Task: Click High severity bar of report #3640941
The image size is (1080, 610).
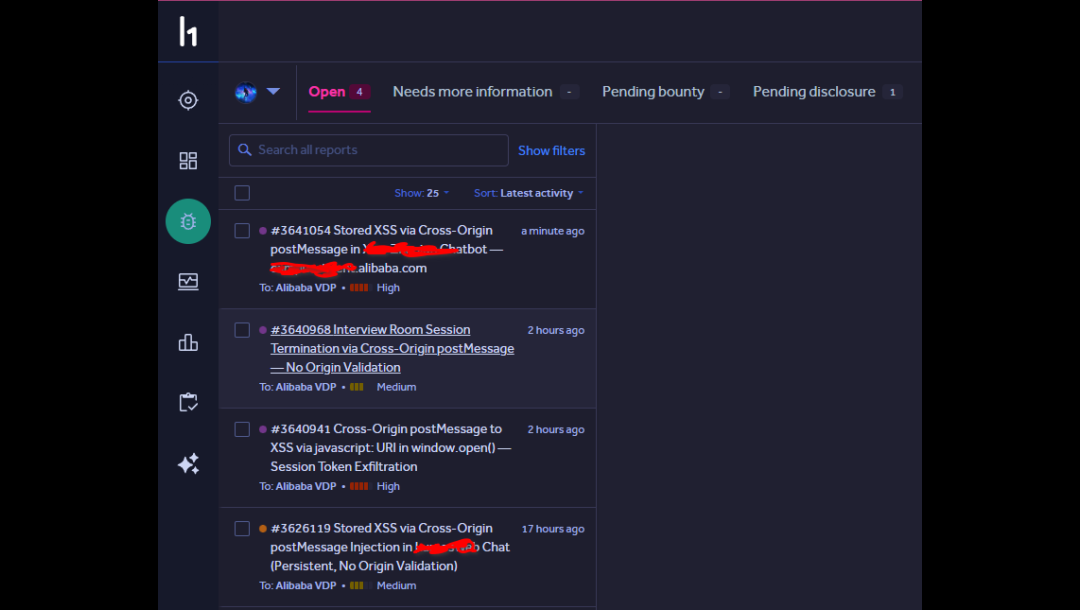Action: pyautogui.click(x=360, y=486)
